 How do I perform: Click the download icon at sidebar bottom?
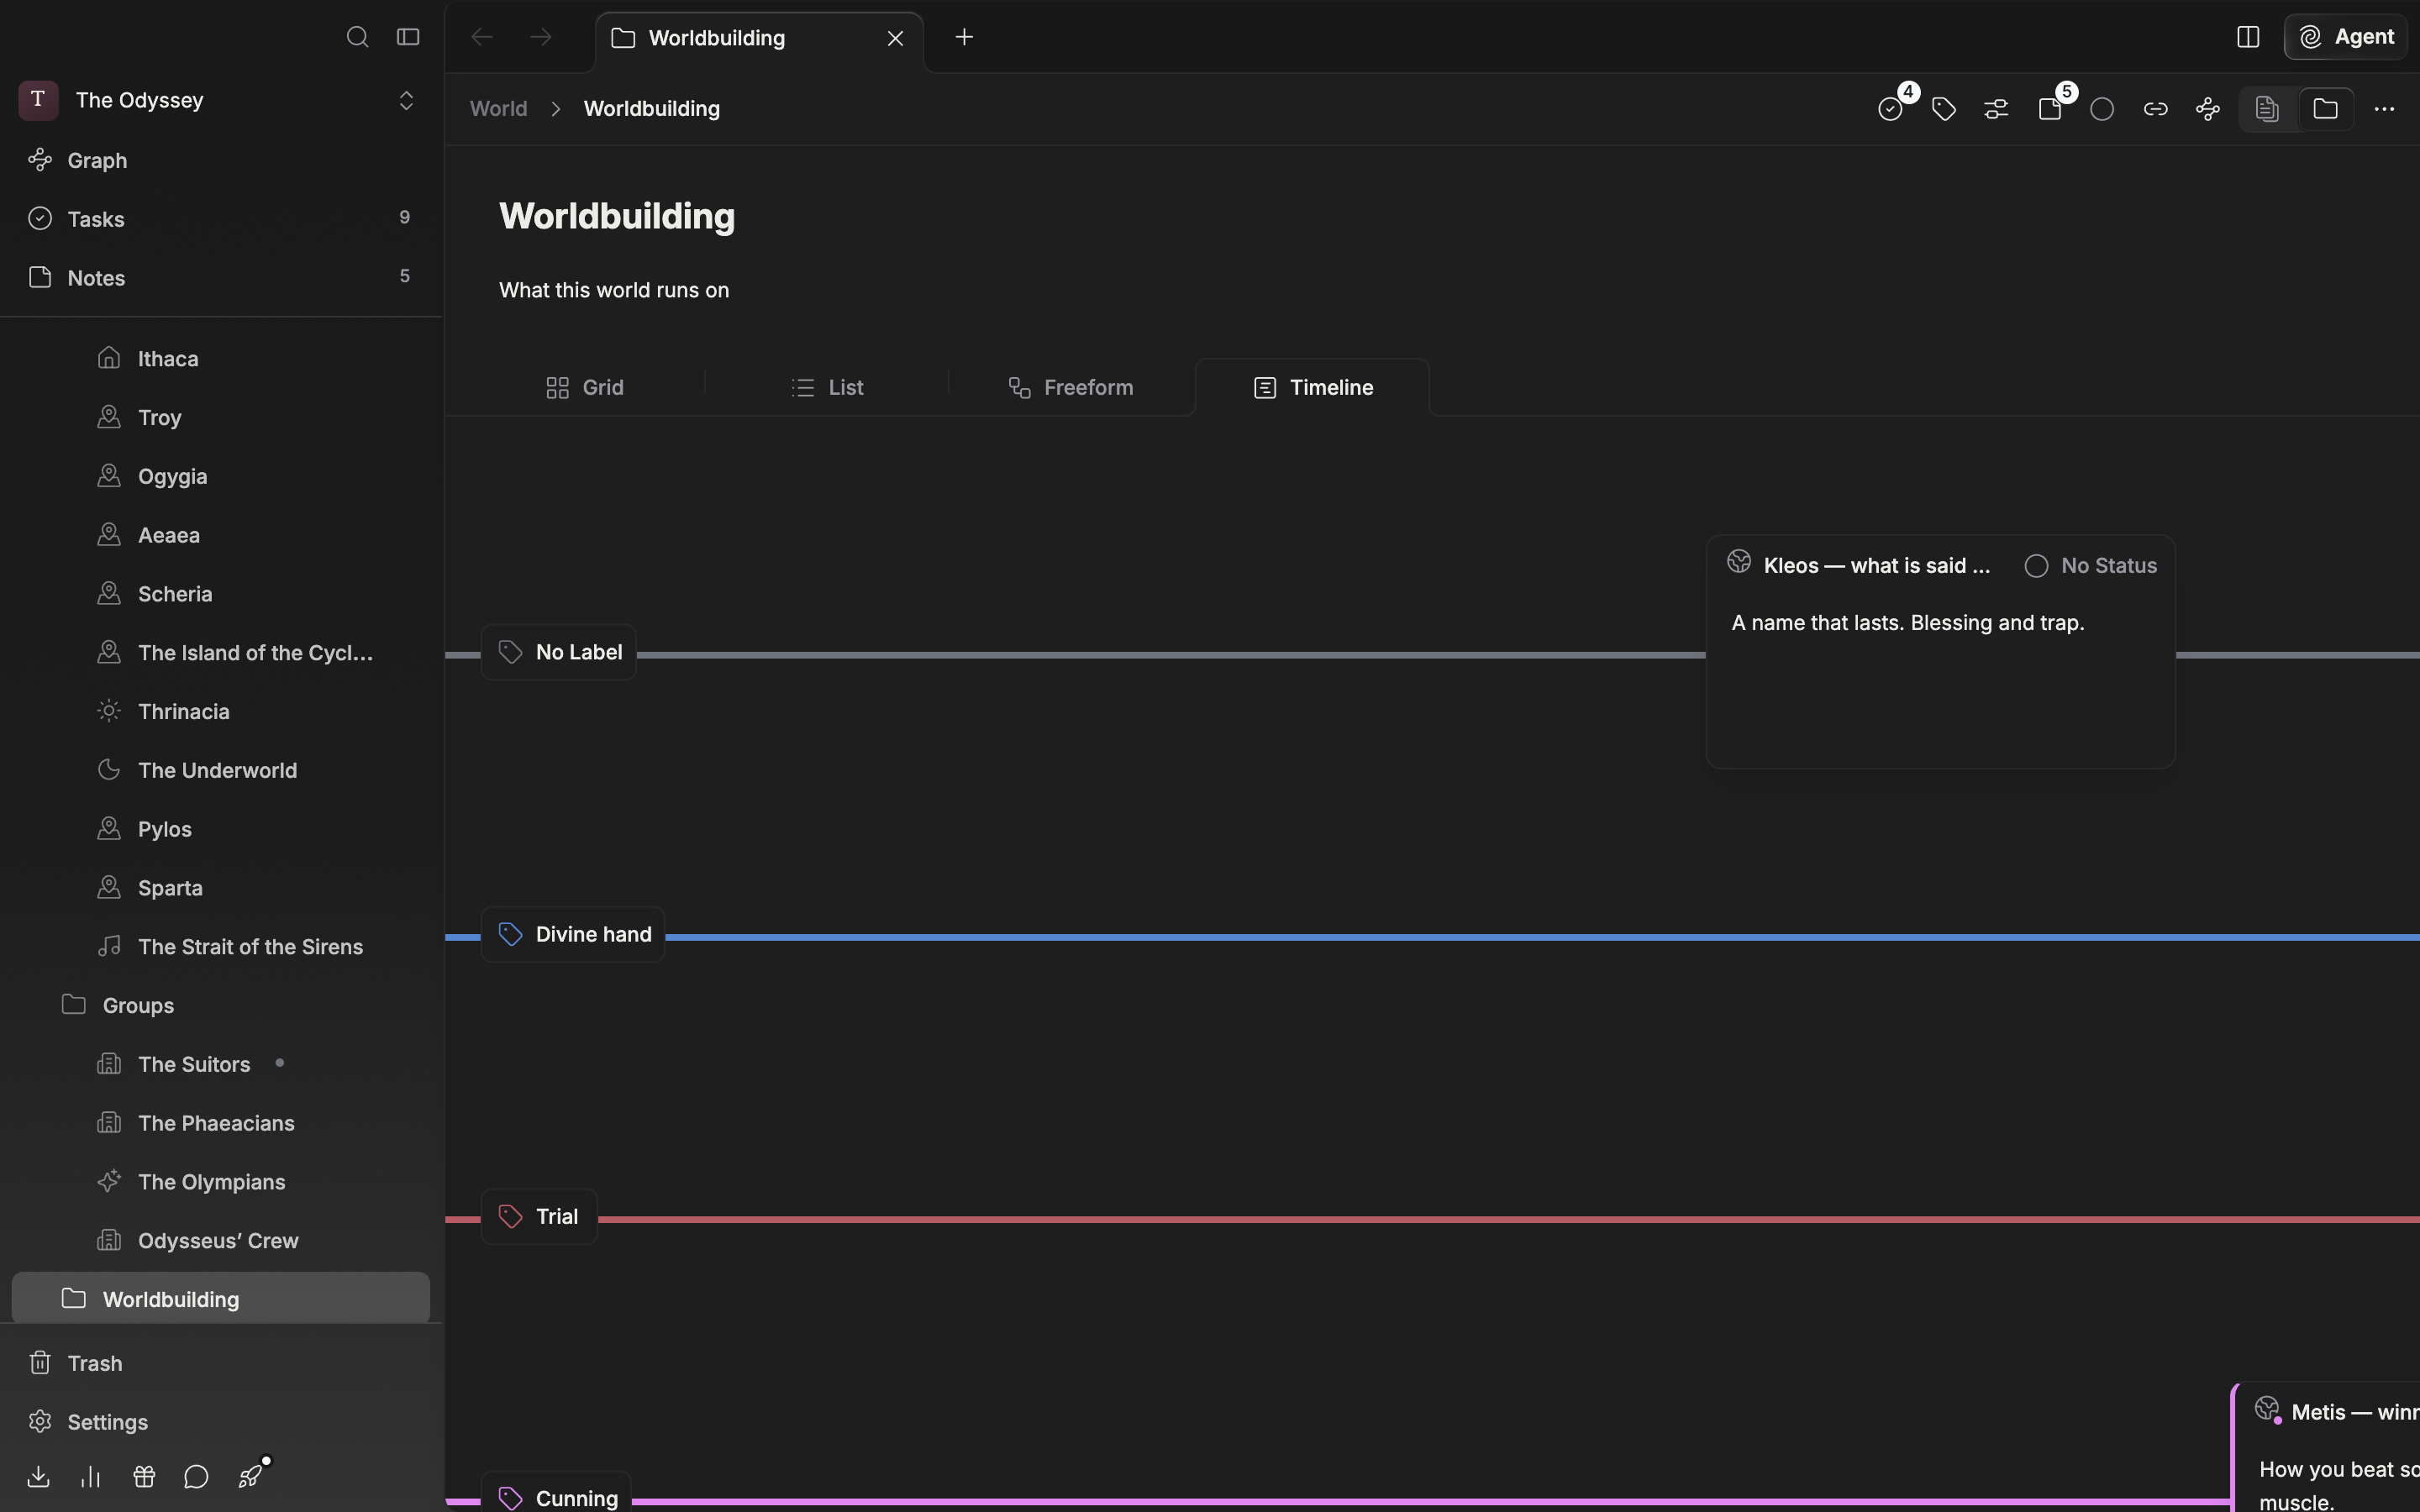[x=38, y=1477]
